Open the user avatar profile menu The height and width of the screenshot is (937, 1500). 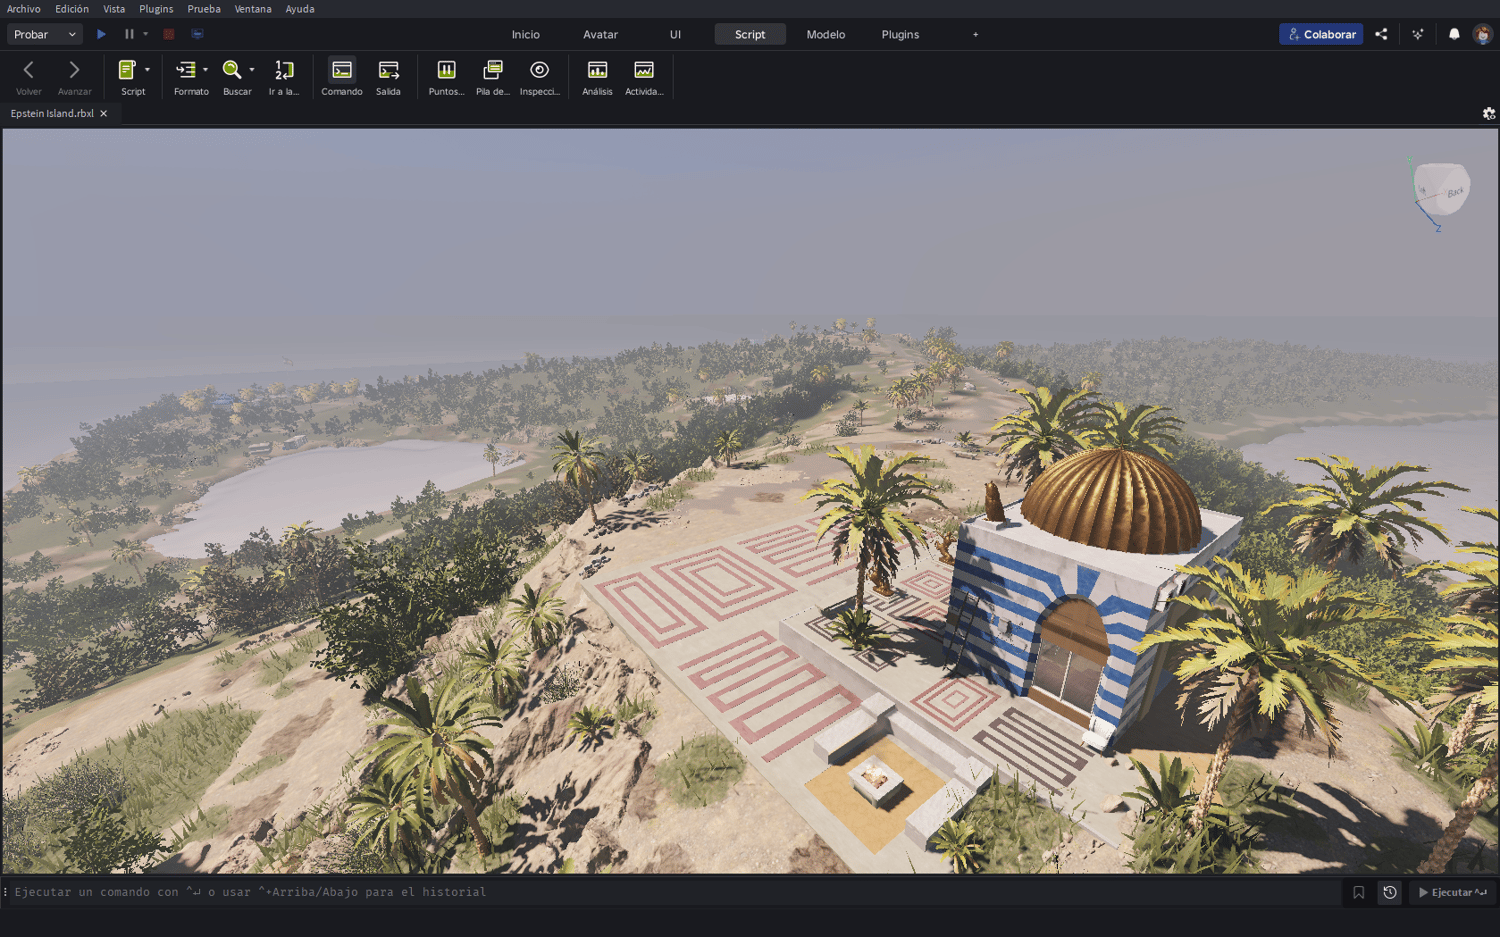[1482, 34]
